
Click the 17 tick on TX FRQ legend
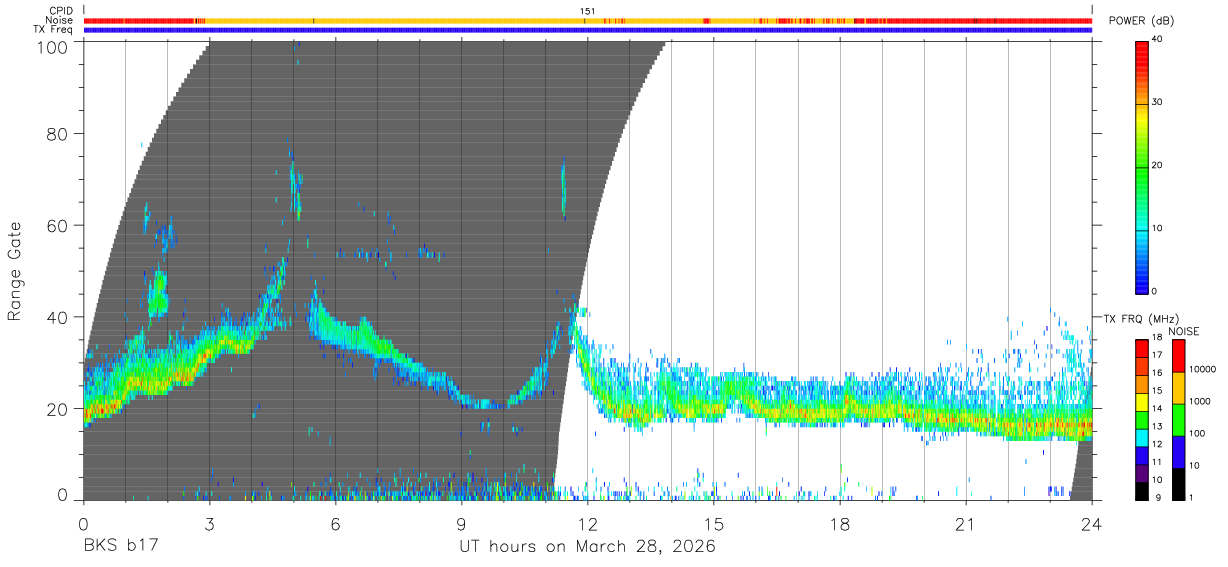(x=1158, y=355)
